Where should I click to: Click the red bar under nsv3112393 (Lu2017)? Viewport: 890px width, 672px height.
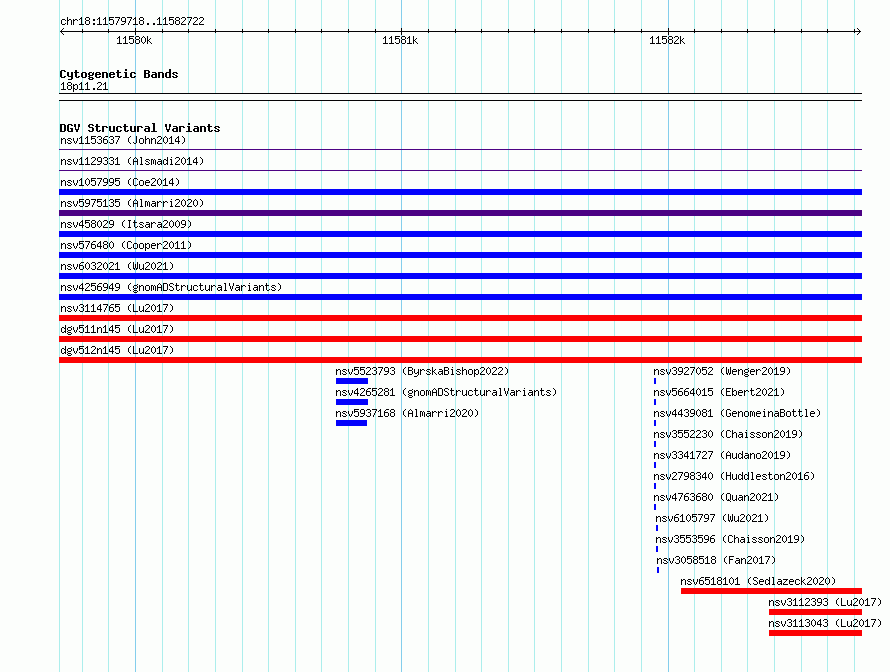click(816, 612)
